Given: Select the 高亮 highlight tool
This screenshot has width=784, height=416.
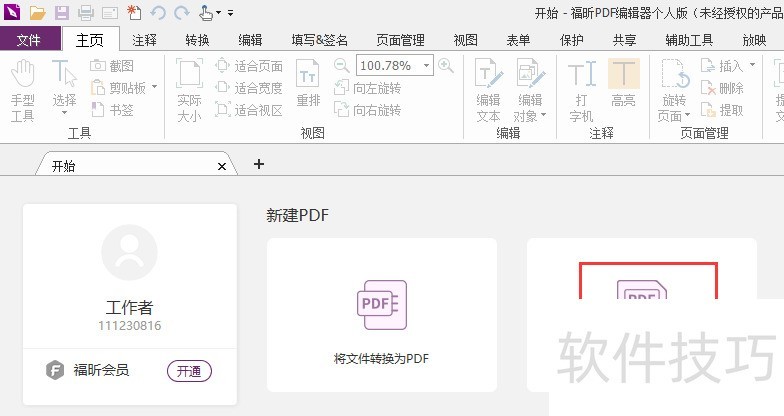Looking at the screenshot, I should tap(624, 84).
